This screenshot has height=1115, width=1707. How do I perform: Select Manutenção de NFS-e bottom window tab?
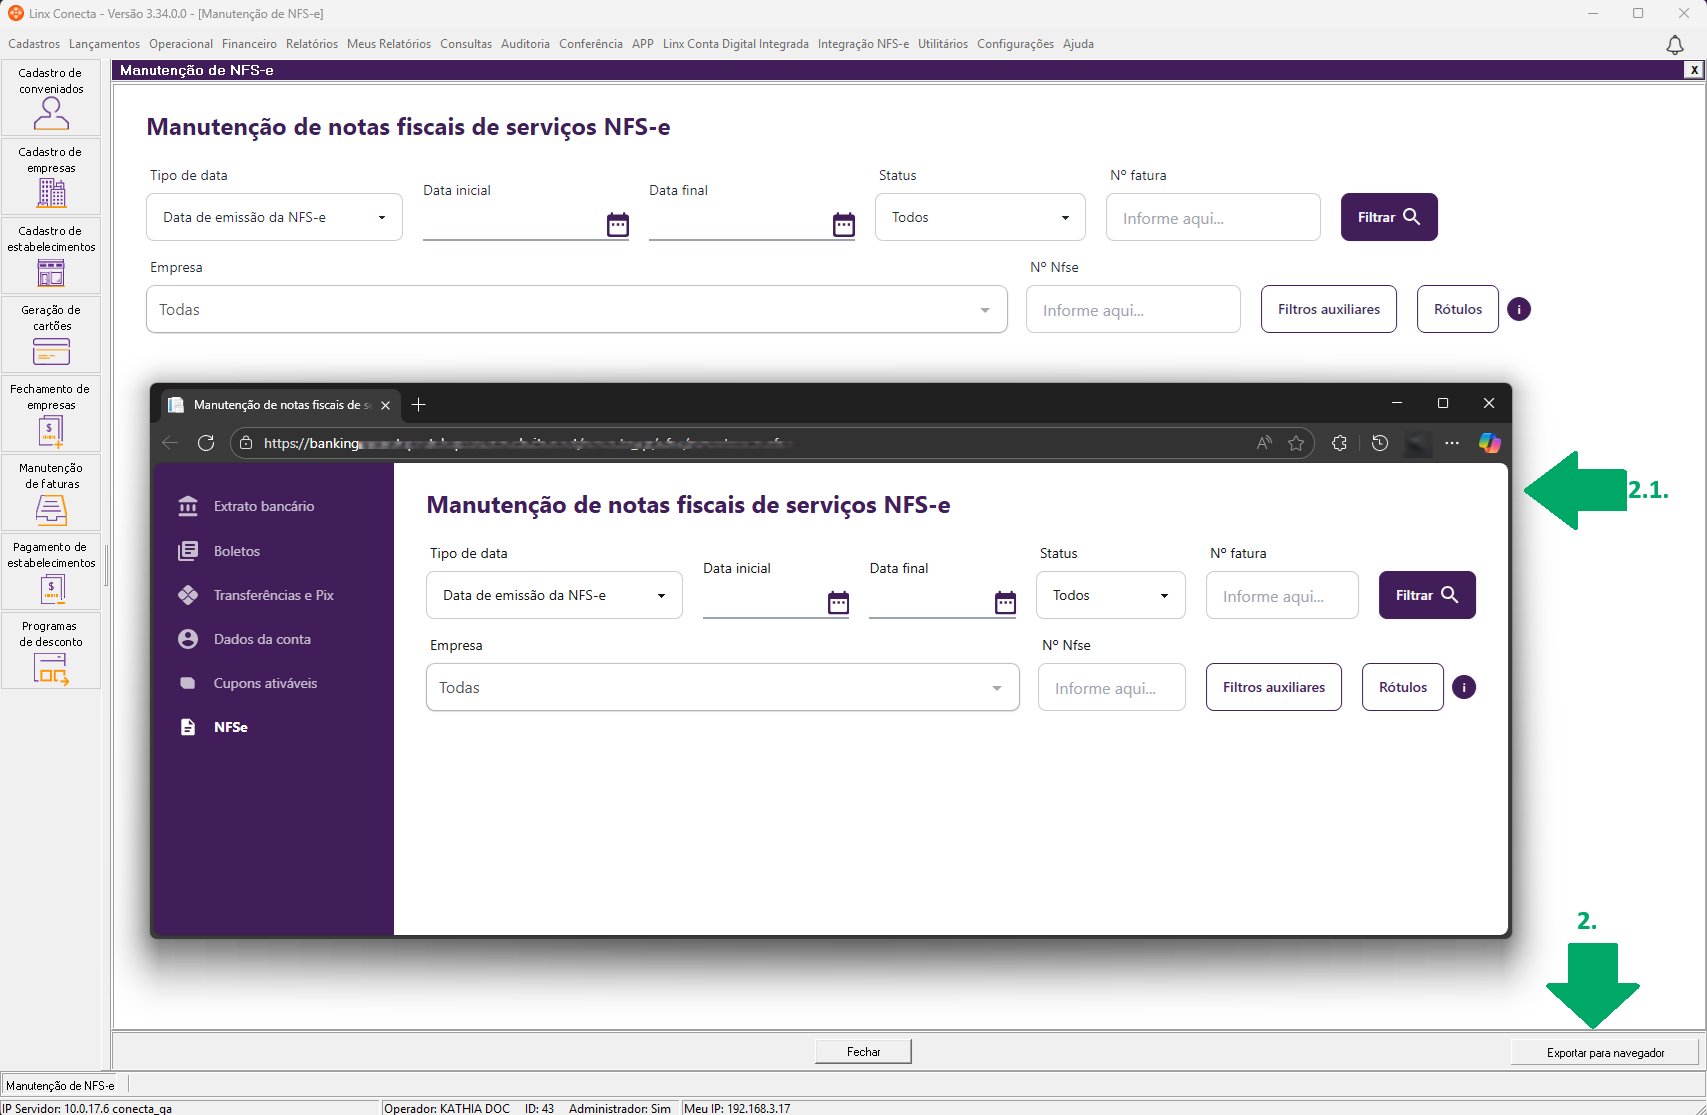pos(60,1085)
